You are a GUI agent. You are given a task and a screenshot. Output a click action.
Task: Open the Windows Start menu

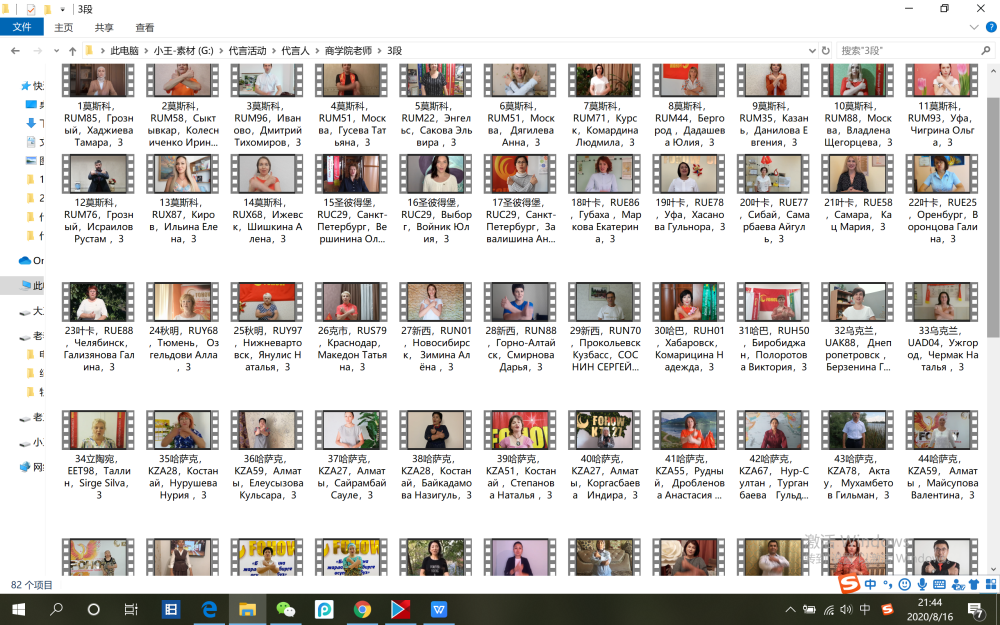tap(18, 610)
